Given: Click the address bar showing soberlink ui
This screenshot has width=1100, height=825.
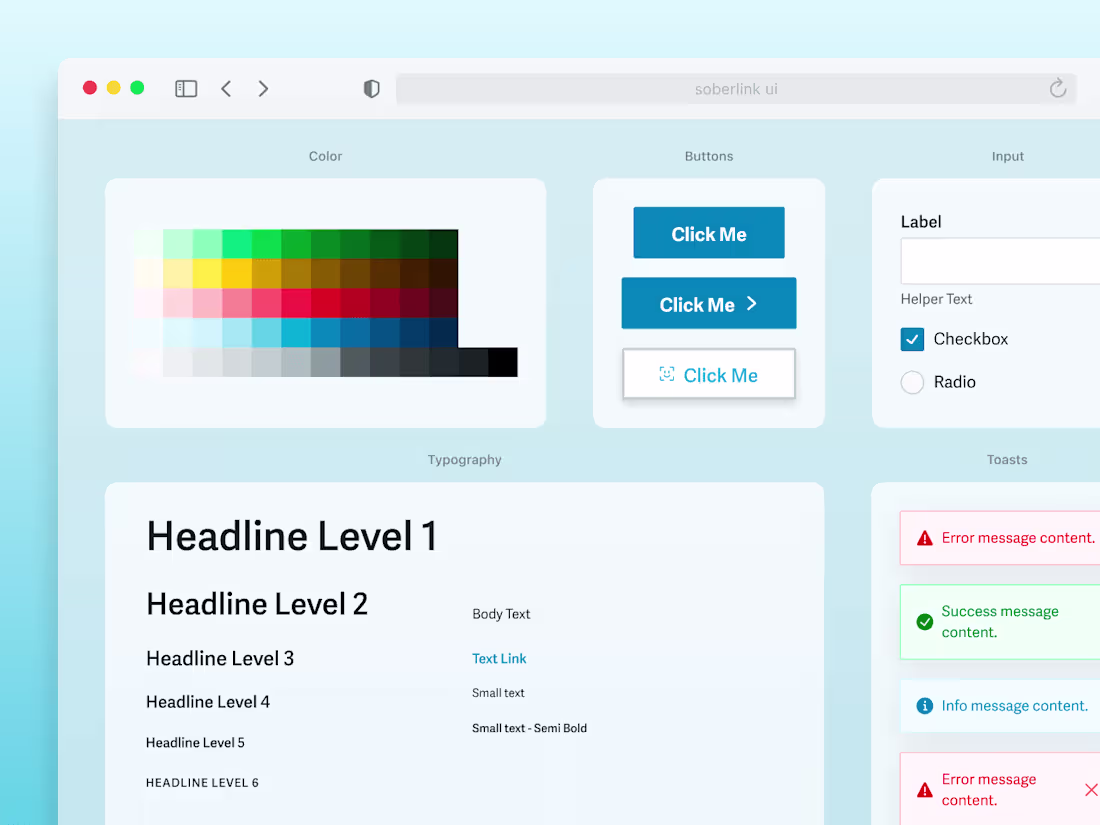Looking at the screenshot, I should 736,89.
